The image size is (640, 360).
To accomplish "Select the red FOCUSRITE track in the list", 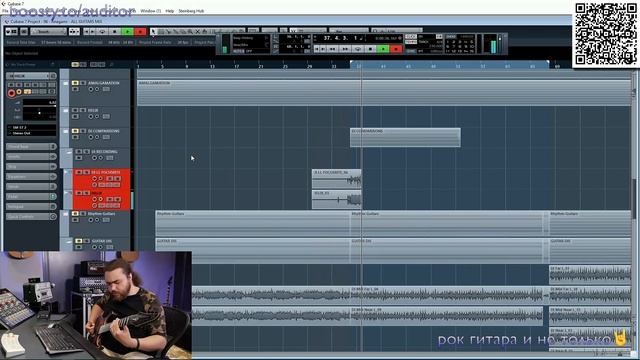I will (x=102, y=179).
